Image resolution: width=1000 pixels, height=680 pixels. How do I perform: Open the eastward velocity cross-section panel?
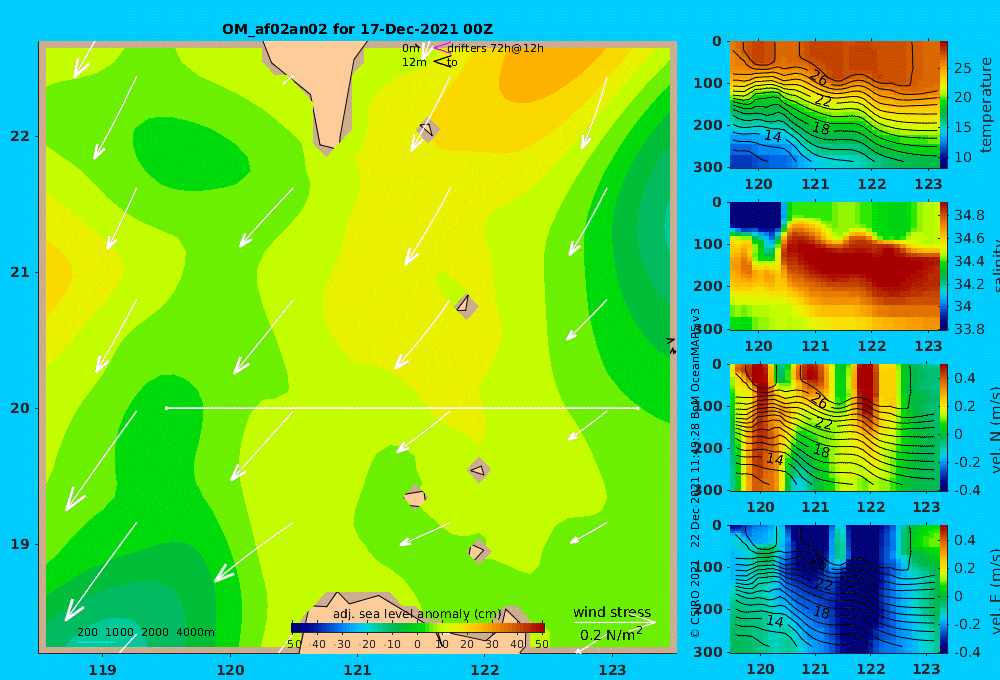(x=834, y=589)
